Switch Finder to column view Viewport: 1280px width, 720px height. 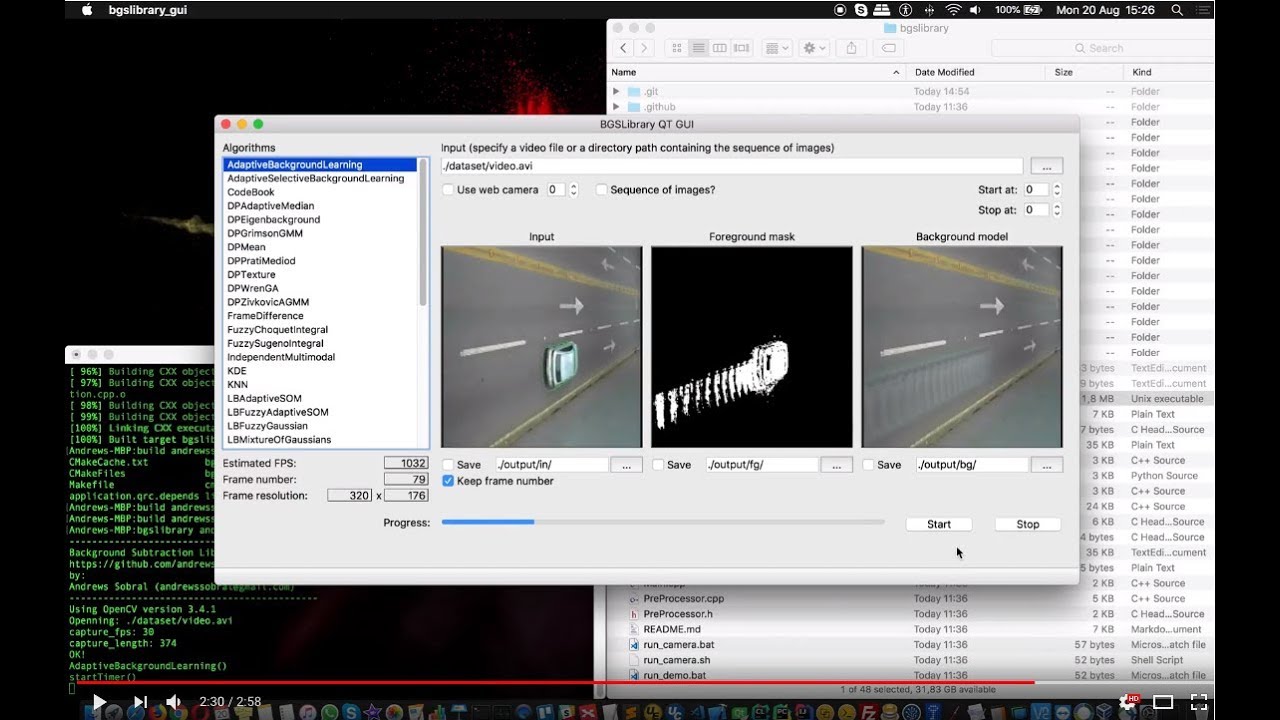720,48
